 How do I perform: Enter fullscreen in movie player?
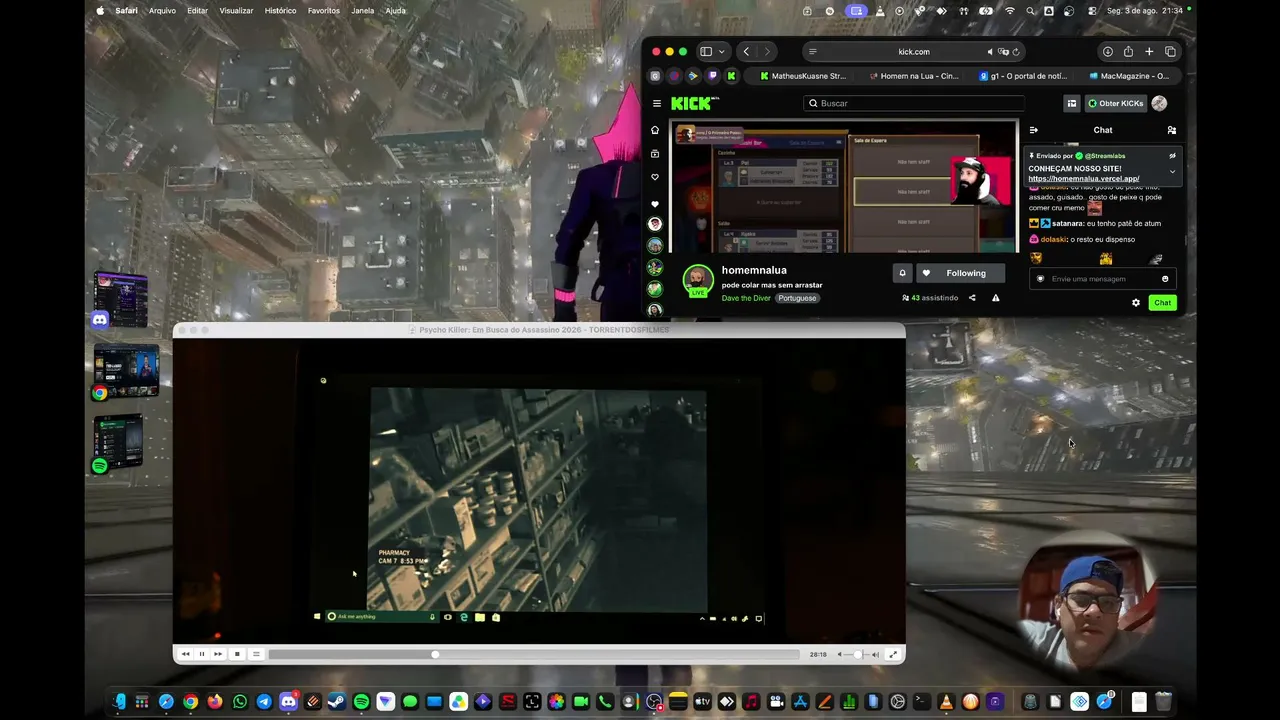[893, 654]
